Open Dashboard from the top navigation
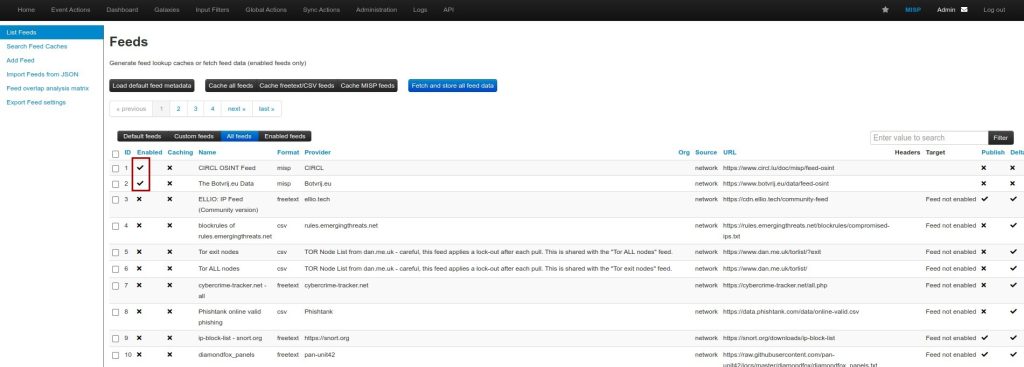 122,10
